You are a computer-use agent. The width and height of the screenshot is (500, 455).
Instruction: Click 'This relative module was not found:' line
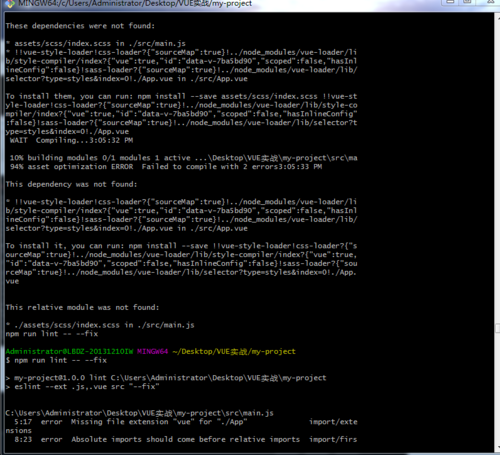(82, 307)
